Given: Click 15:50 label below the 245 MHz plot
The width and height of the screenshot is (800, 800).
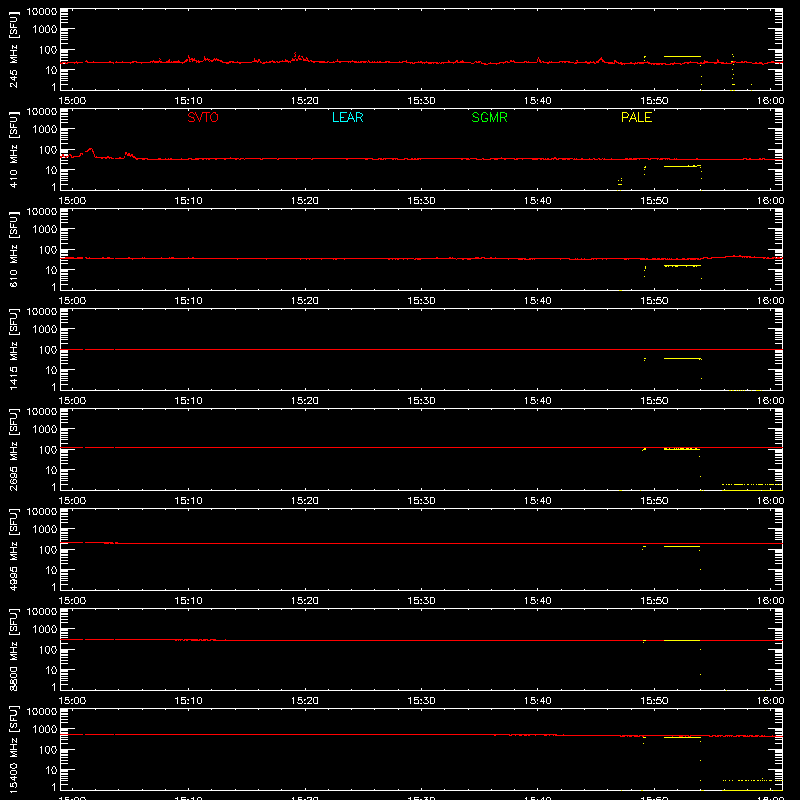Looking at the screenshot, I should coord(654,101).
